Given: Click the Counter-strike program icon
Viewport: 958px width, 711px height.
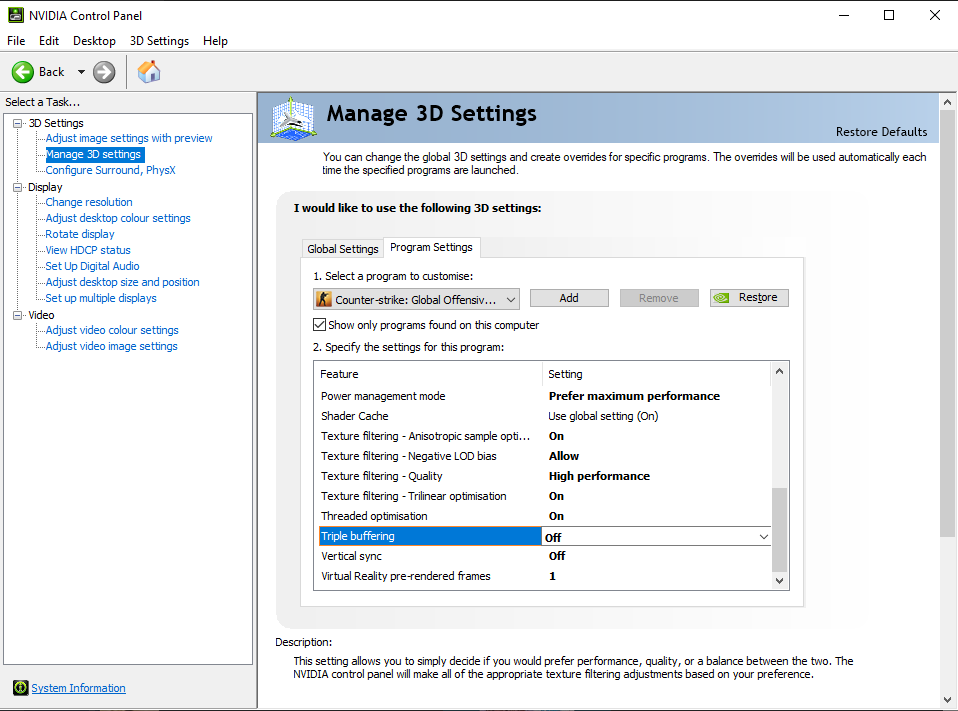Looking at the screenshot, I should pos(324,299).
